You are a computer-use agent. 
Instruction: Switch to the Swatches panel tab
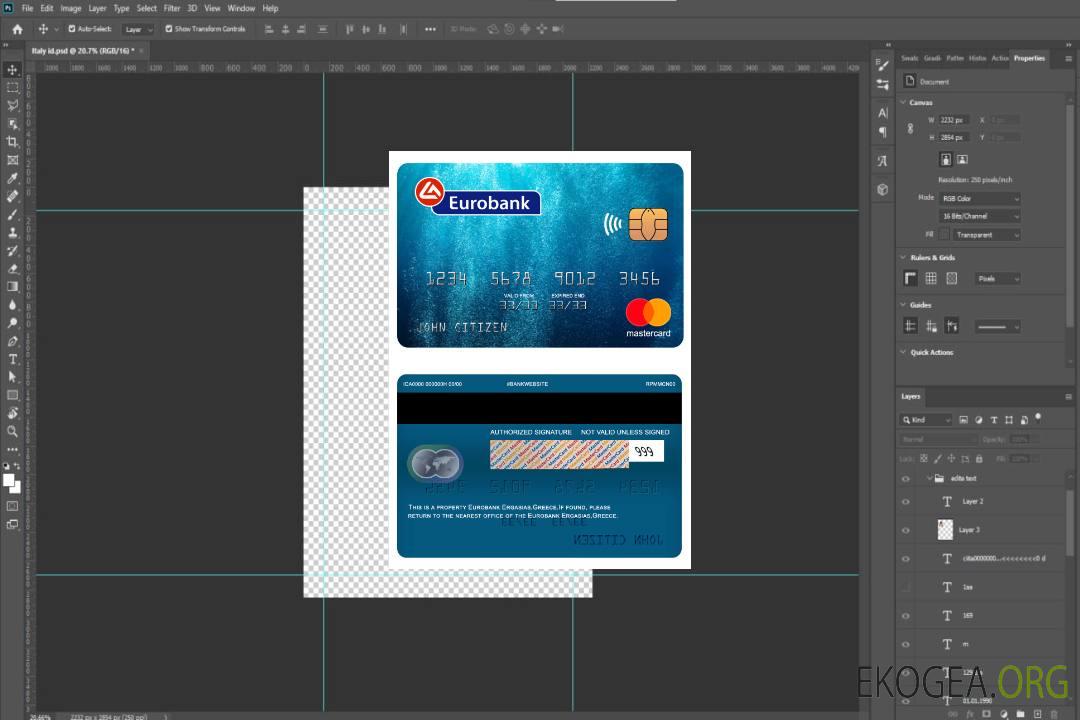click(910, 59)
